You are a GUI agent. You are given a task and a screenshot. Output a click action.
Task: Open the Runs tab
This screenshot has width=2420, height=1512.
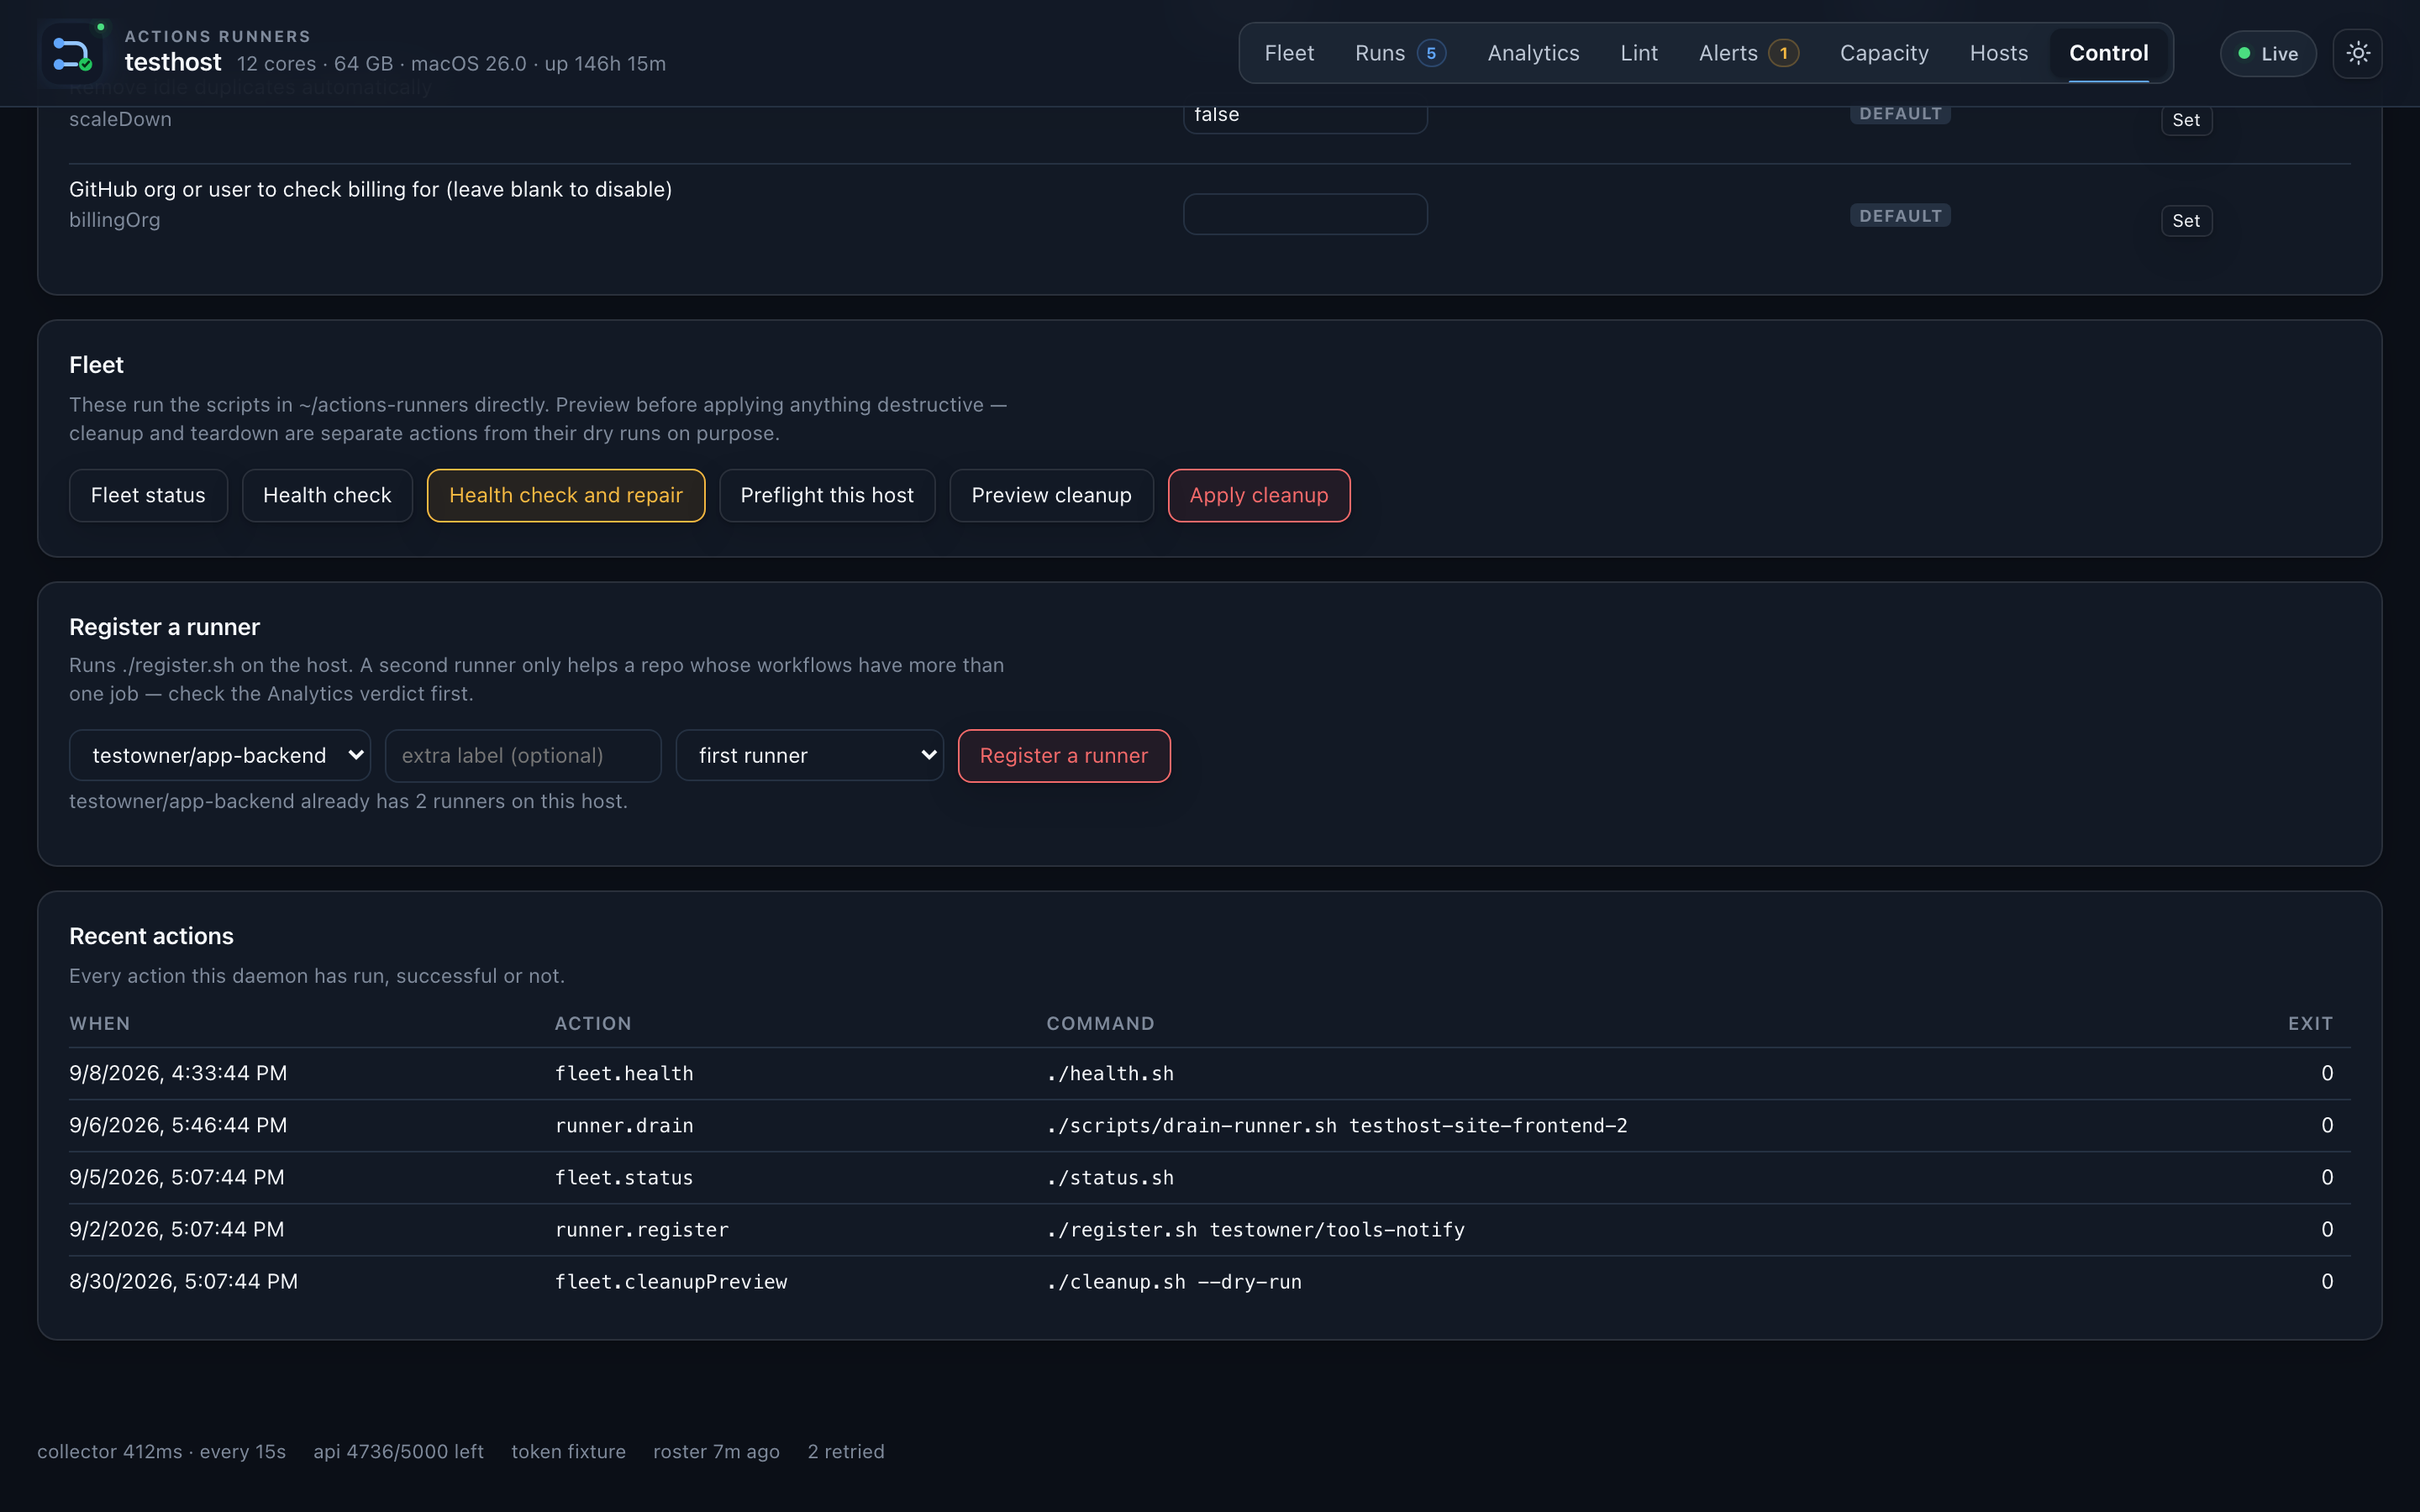(1400, 53)
